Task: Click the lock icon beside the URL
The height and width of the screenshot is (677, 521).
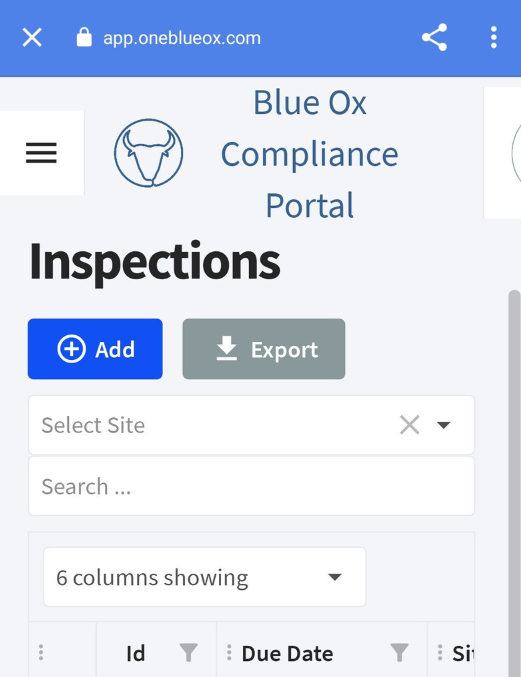Action: (84, 38)
